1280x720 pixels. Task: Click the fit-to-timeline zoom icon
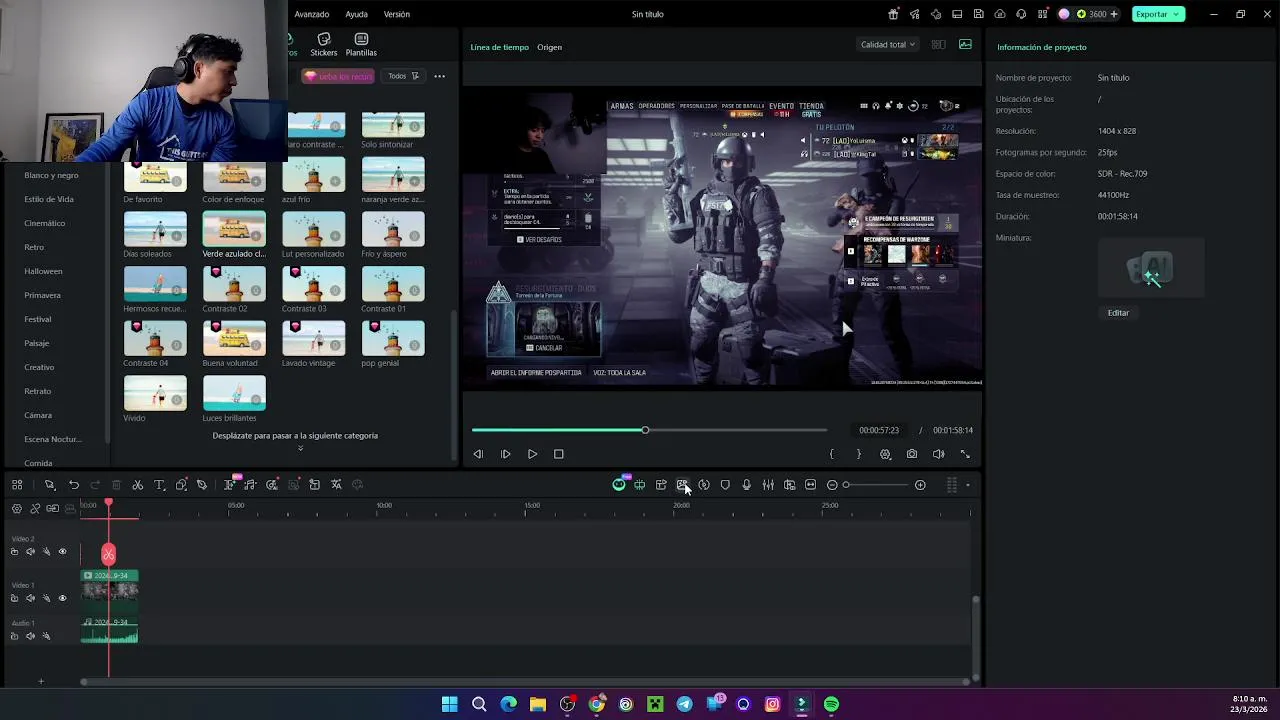[x=810, y=485]
